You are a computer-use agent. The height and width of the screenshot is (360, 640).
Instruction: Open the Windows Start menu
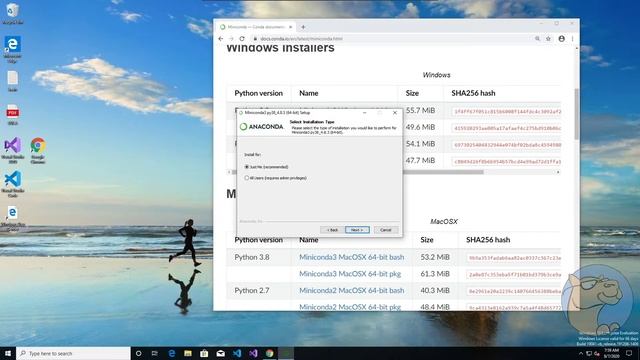tap(8, 353)
